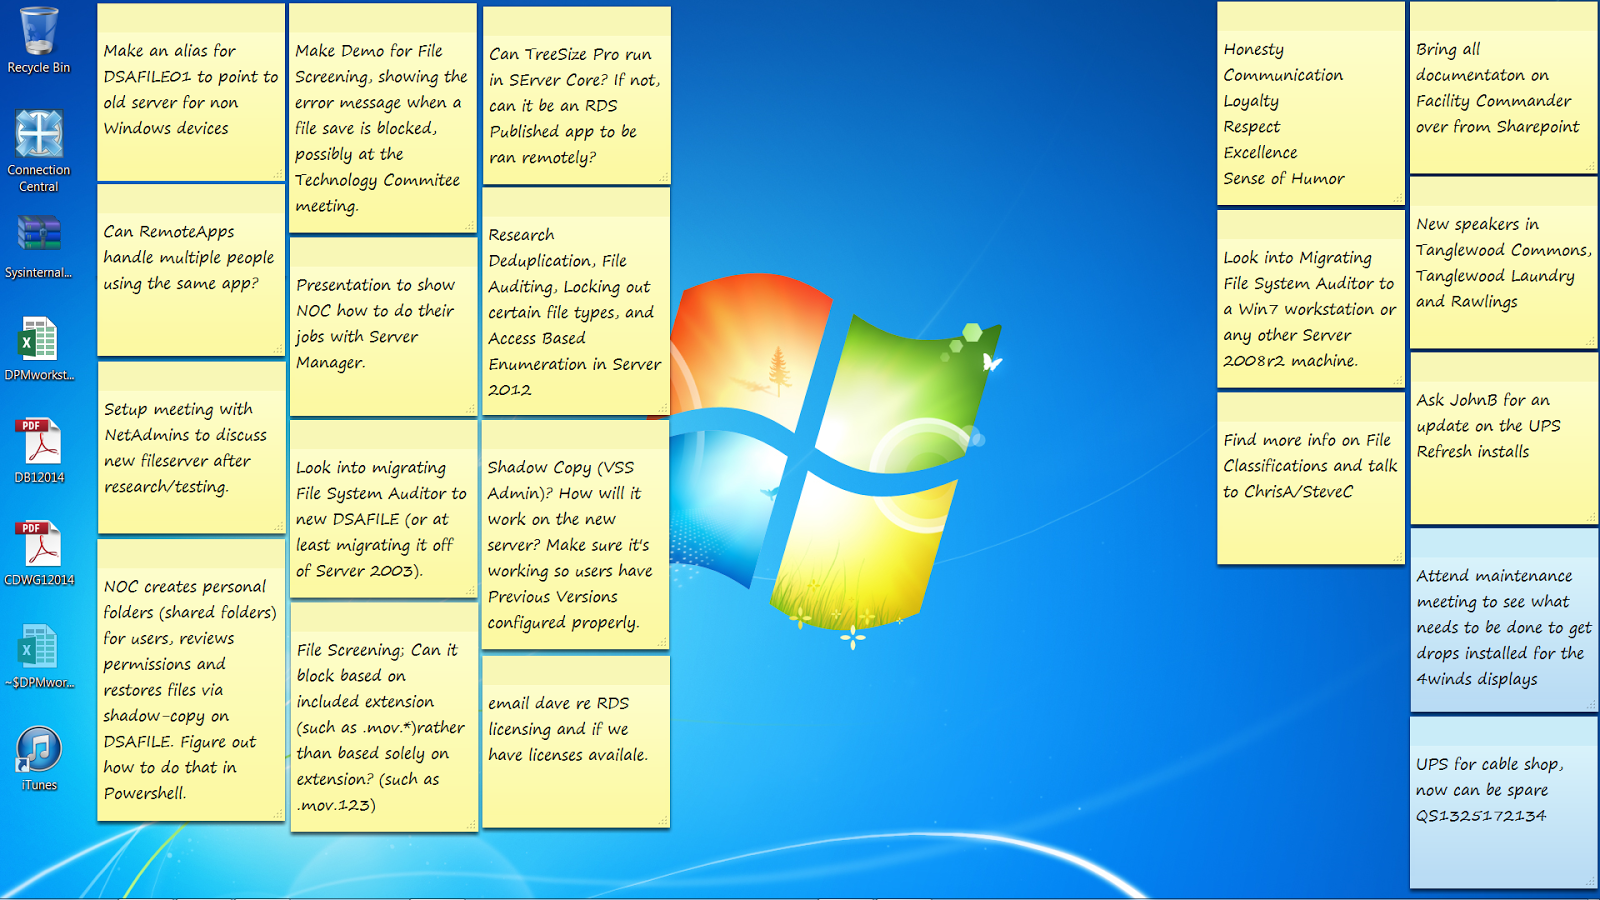Select the DPMworkst Excel file icon
1600x900 pixels.
click(x=39, y=349)
